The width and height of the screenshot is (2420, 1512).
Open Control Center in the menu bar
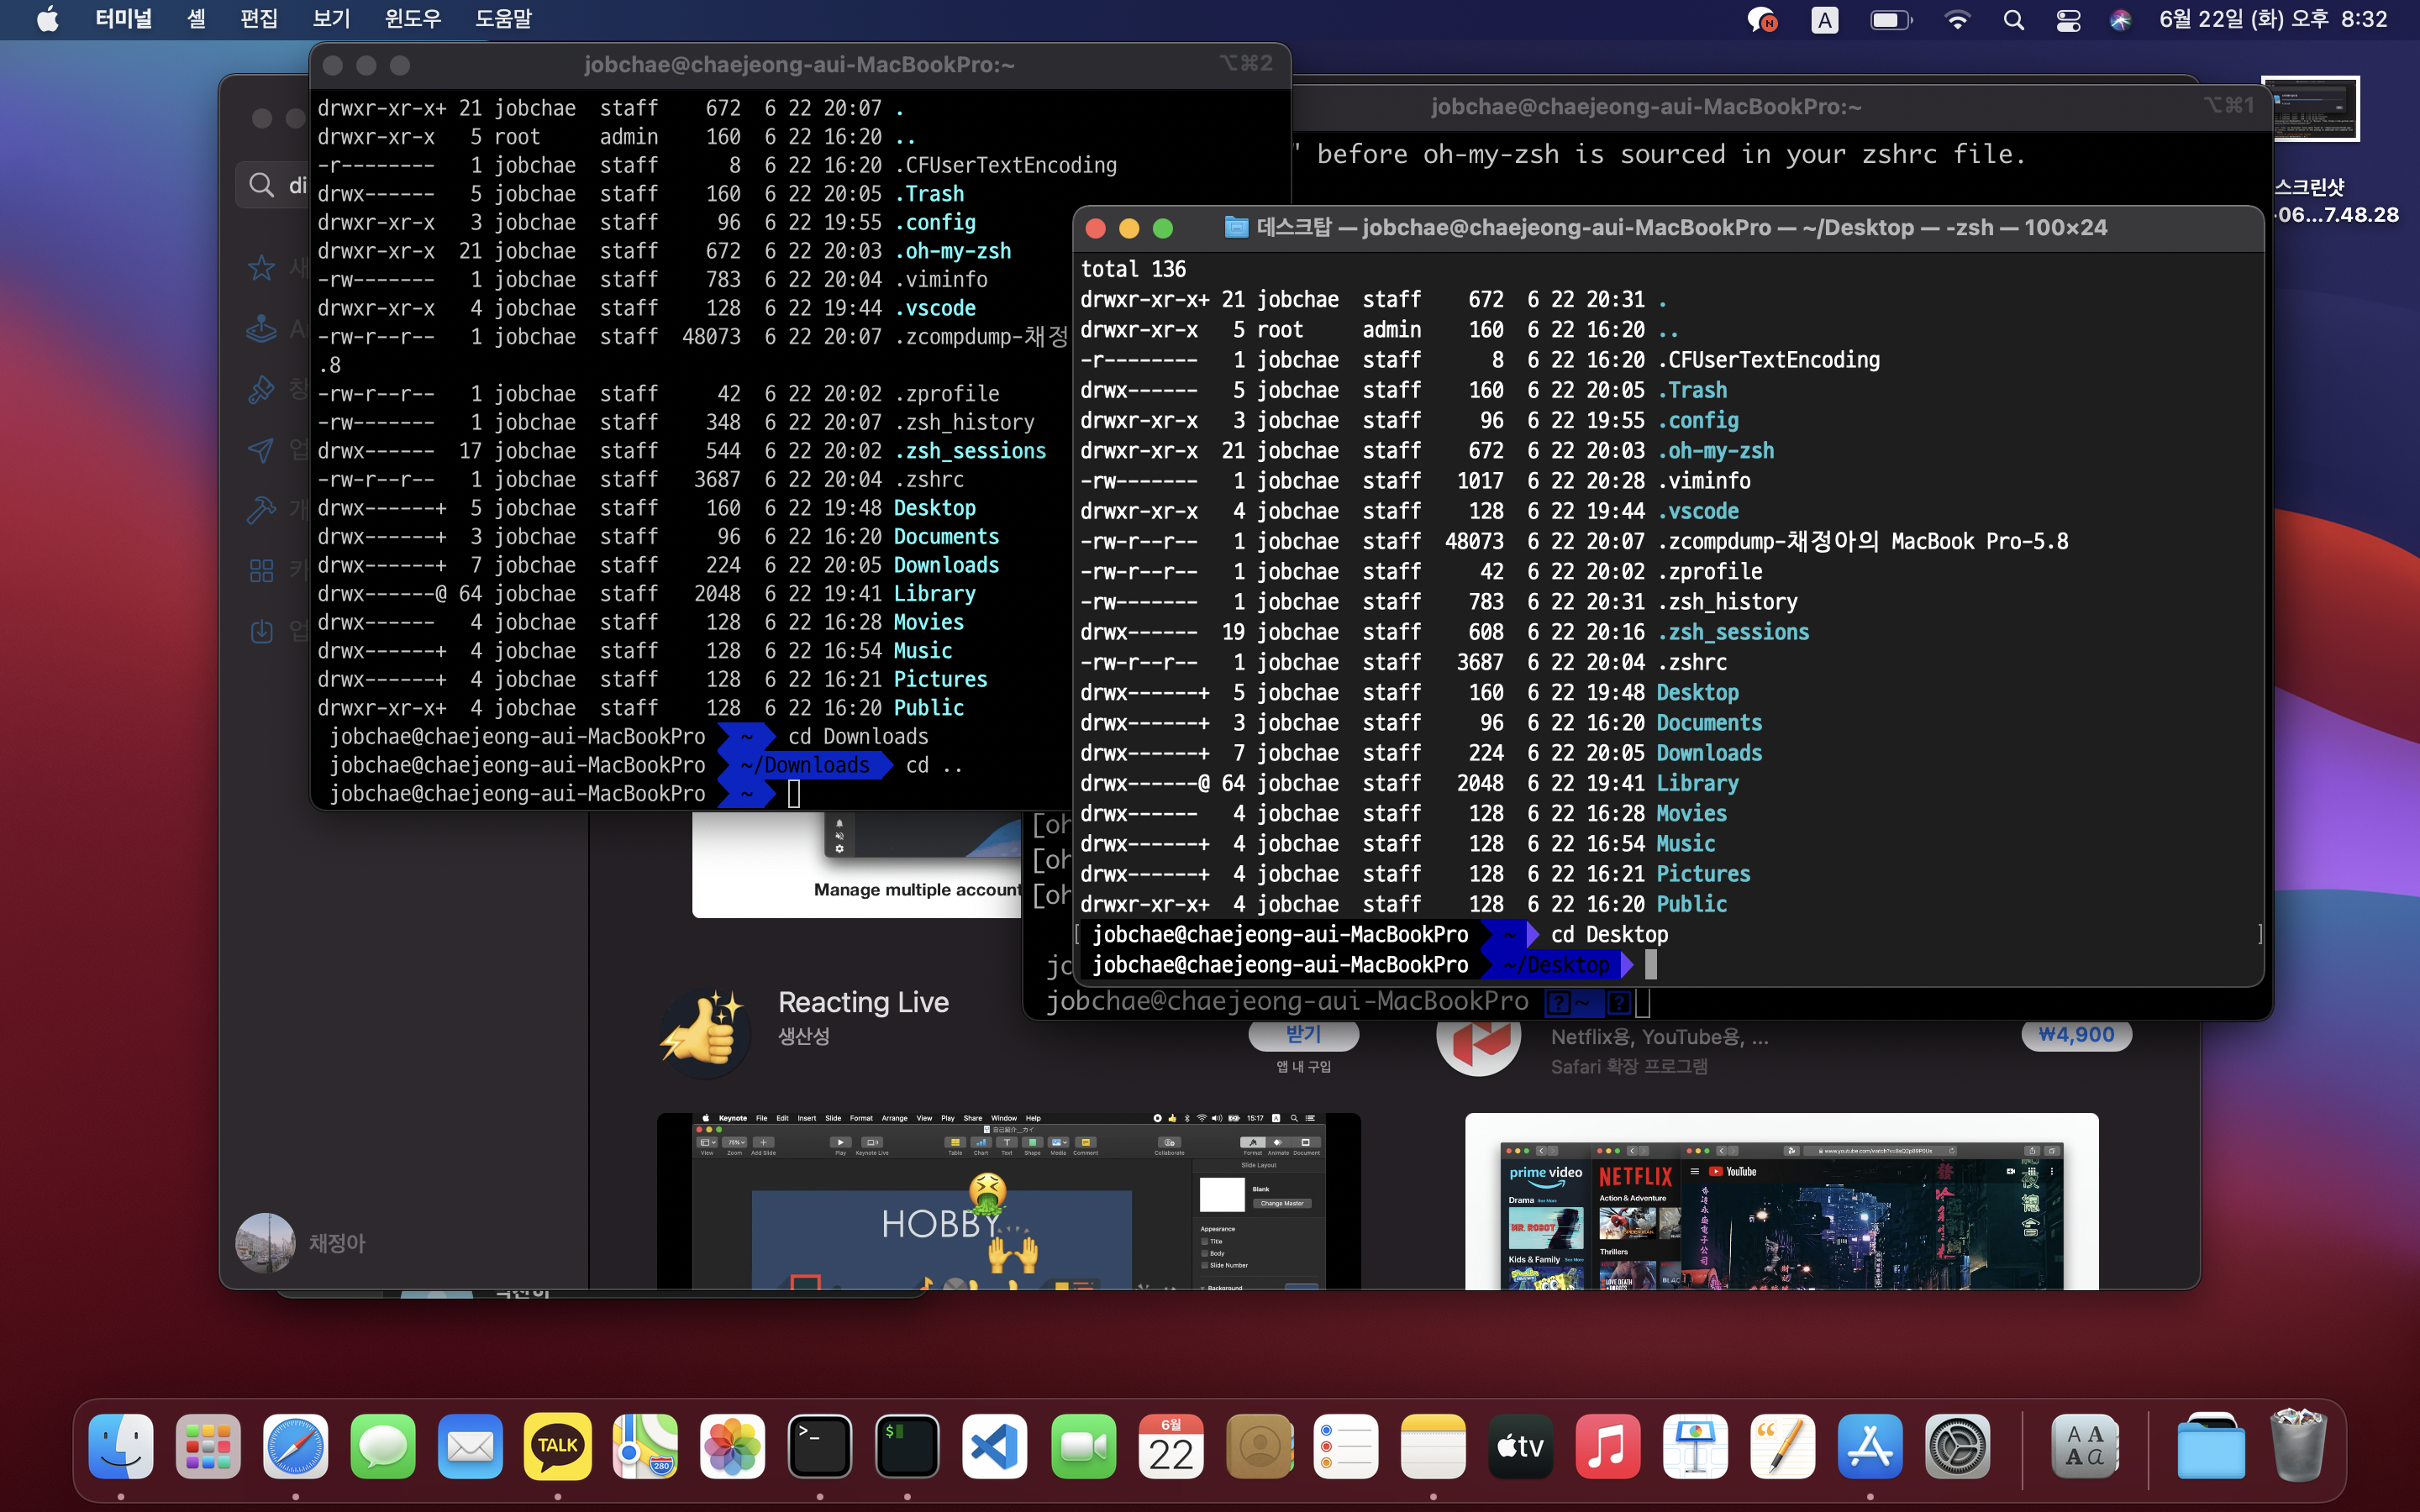tap(2068, 20)
